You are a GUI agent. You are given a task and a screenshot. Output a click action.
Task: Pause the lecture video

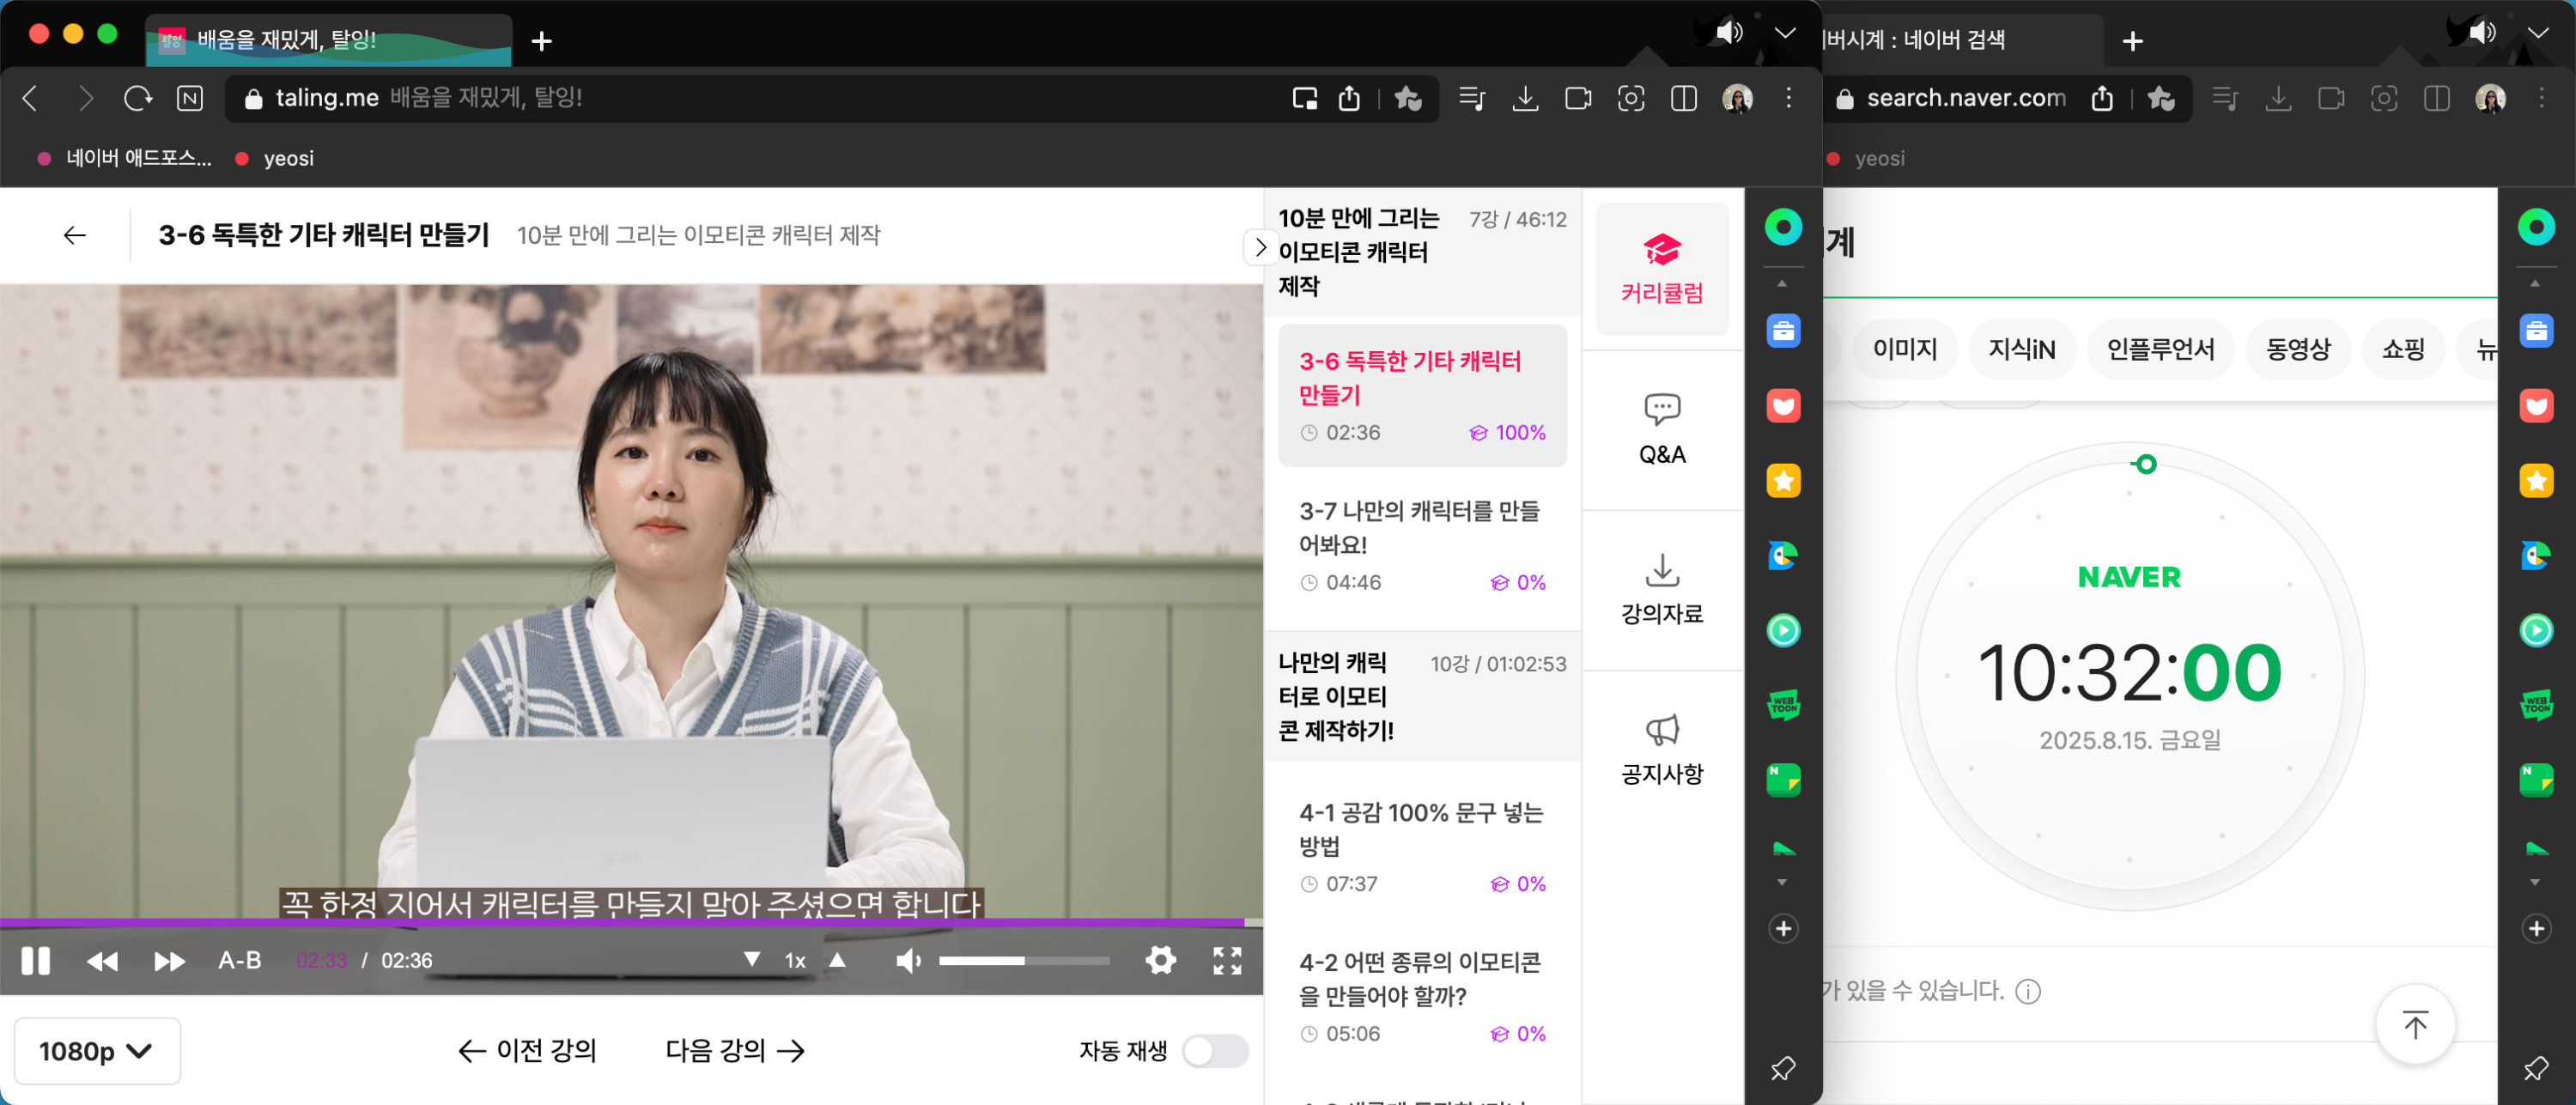[36, 960]
